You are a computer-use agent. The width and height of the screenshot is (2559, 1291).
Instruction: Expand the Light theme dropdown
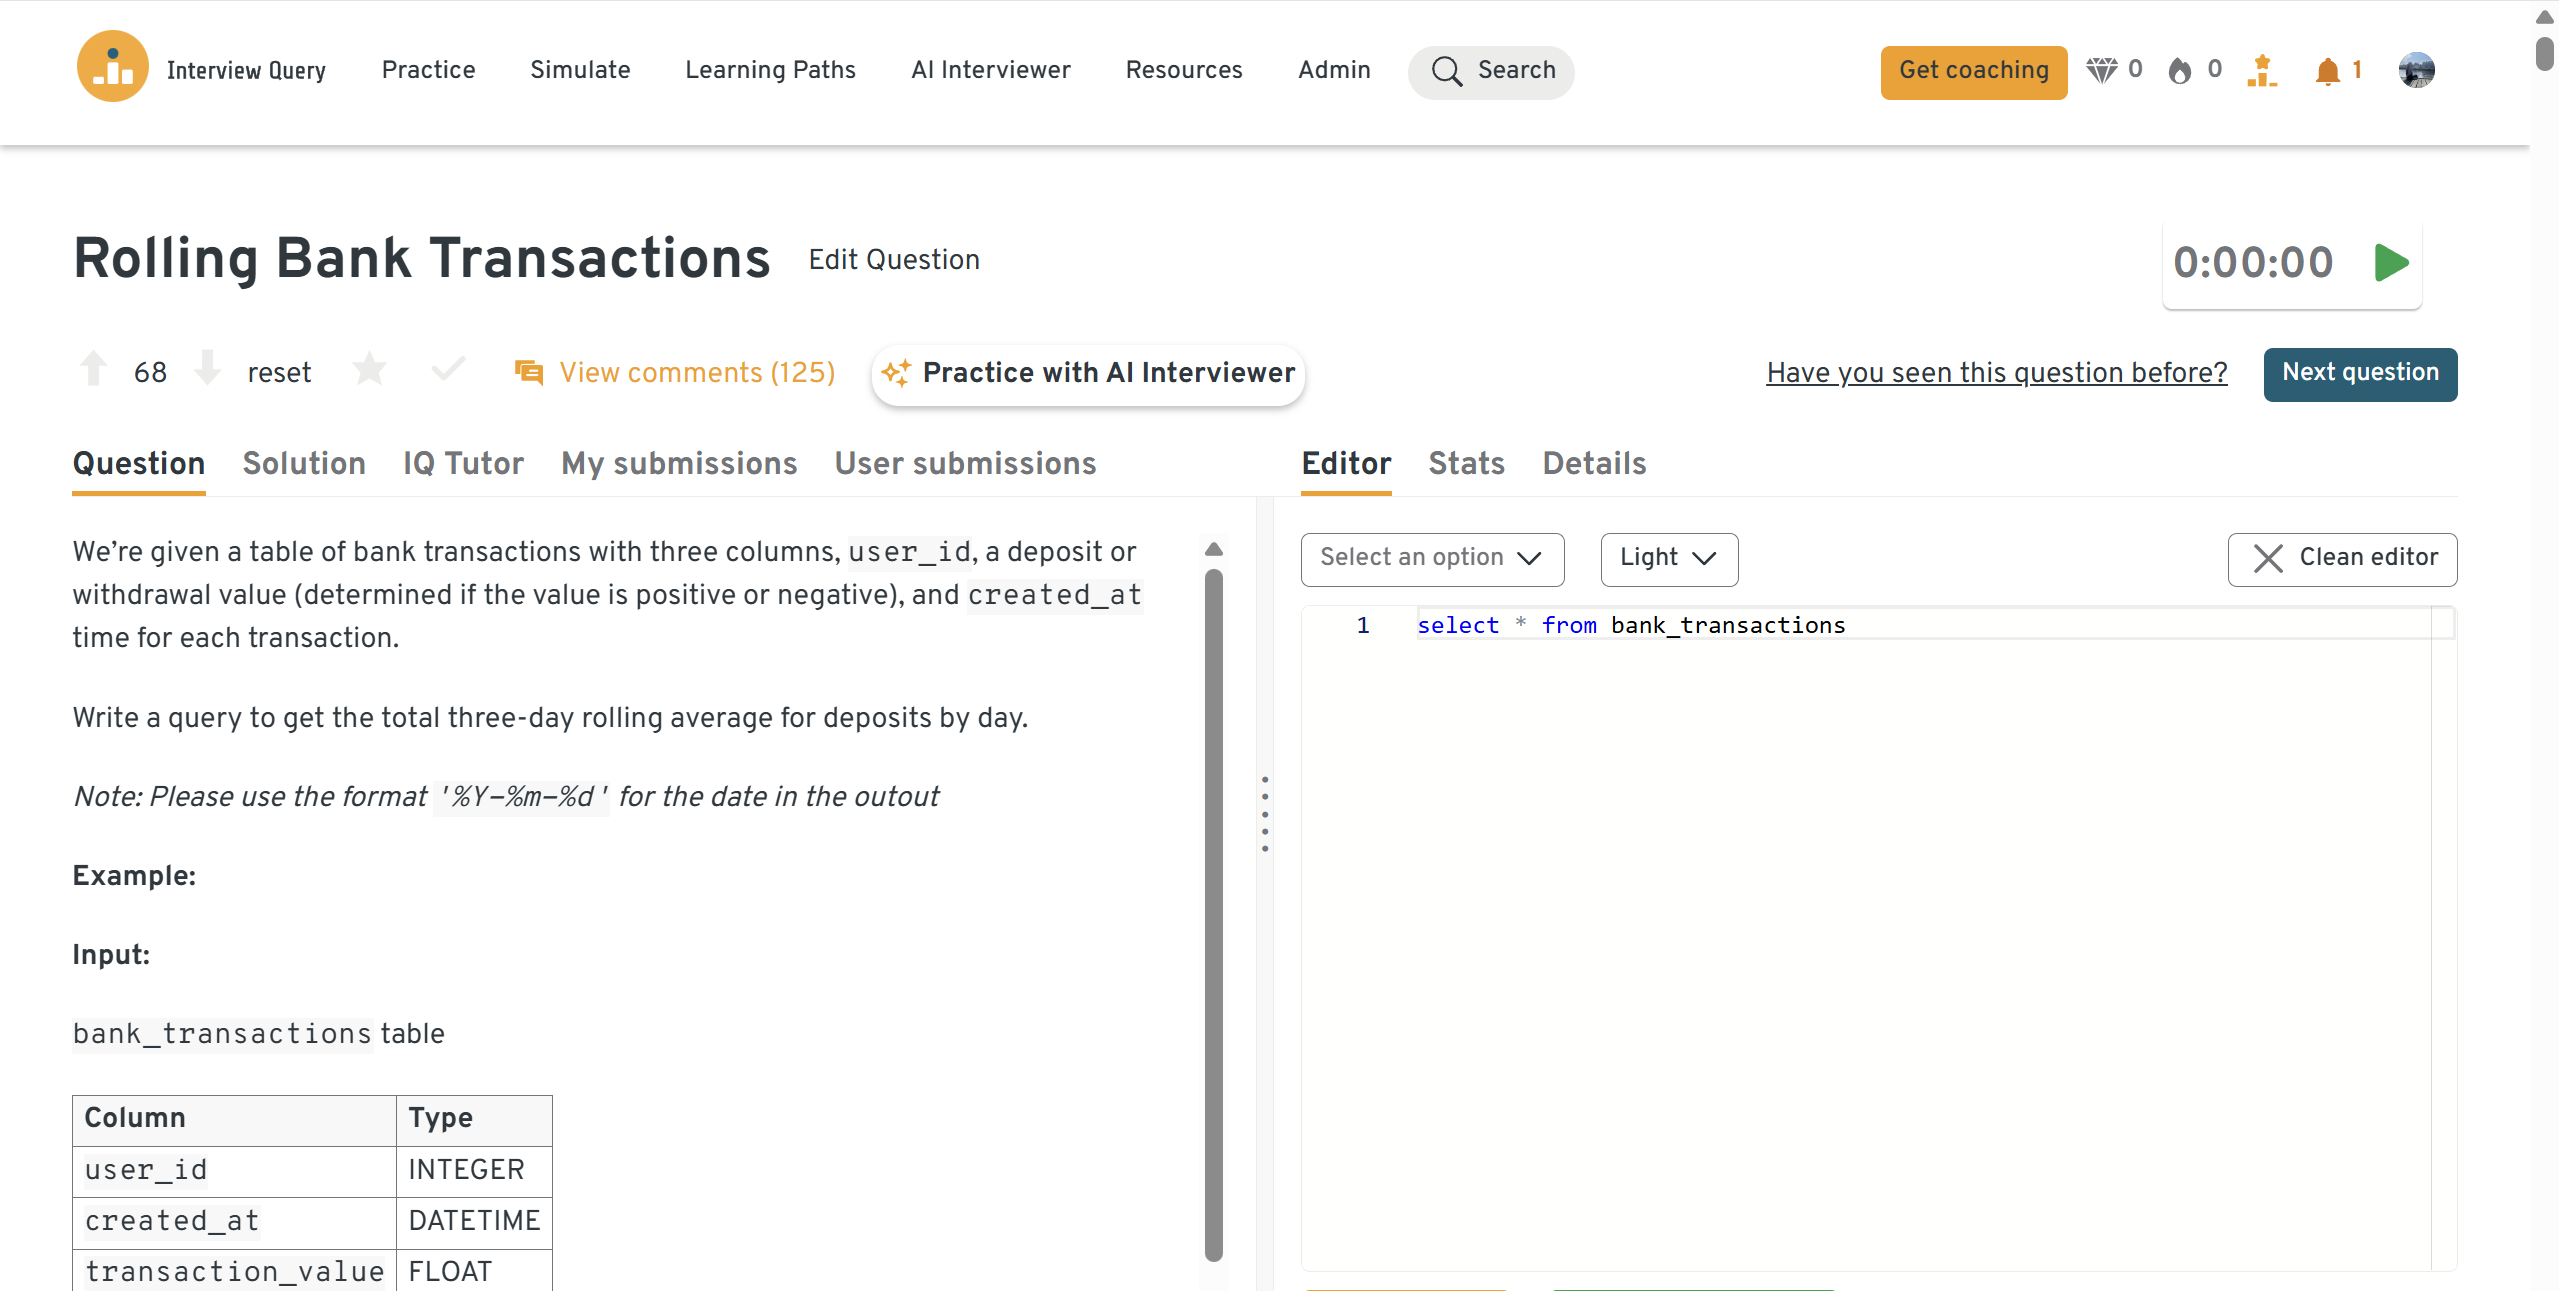(x=1668, y=558)
